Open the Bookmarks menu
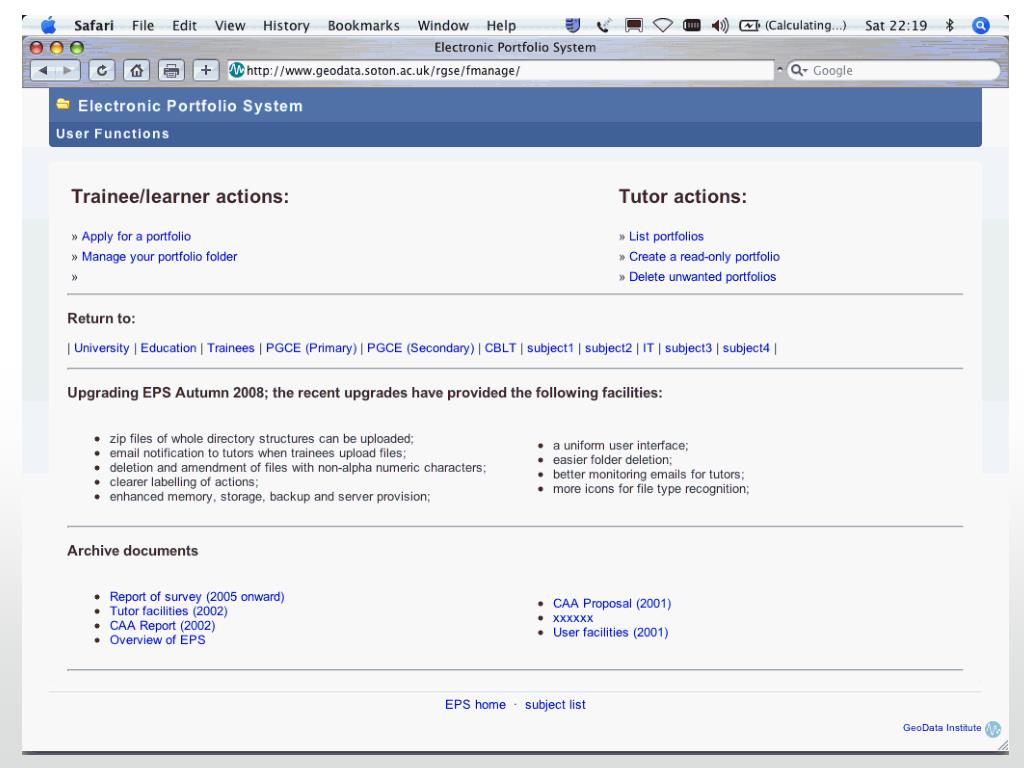The image size is (1024, 768). pos(364,25)
